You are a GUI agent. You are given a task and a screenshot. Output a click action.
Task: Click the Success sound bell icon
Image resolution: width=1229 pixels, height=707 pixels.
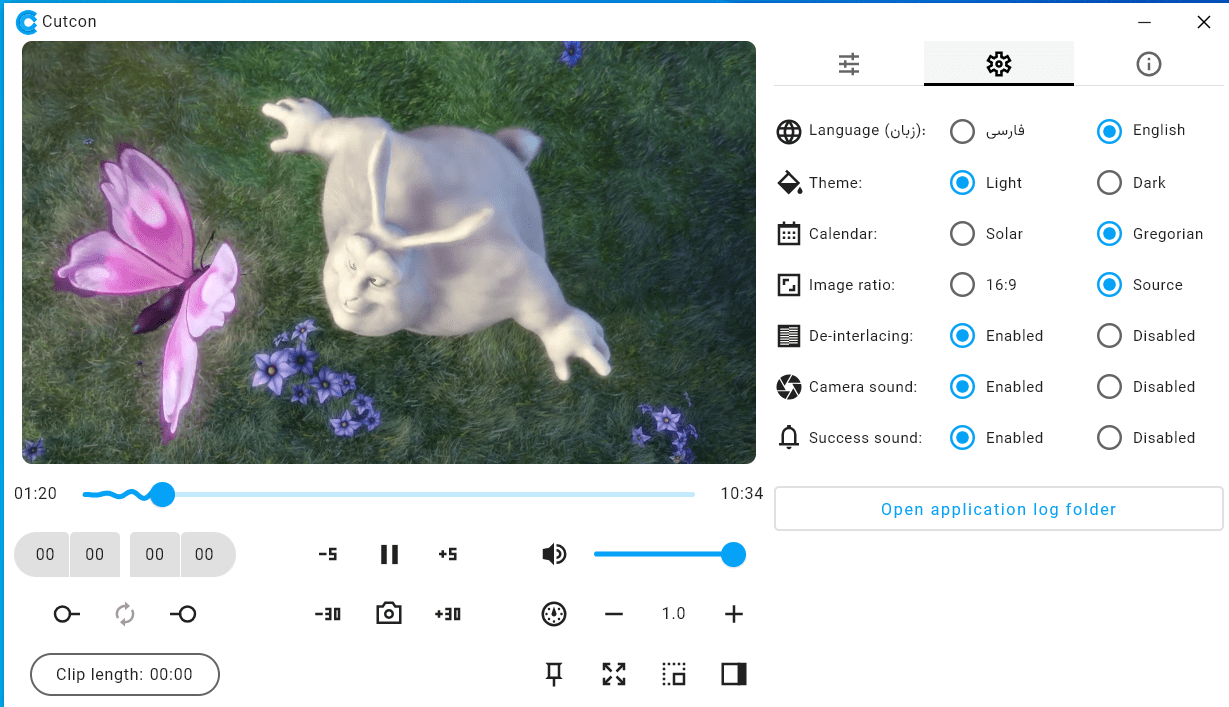(789, 438)
